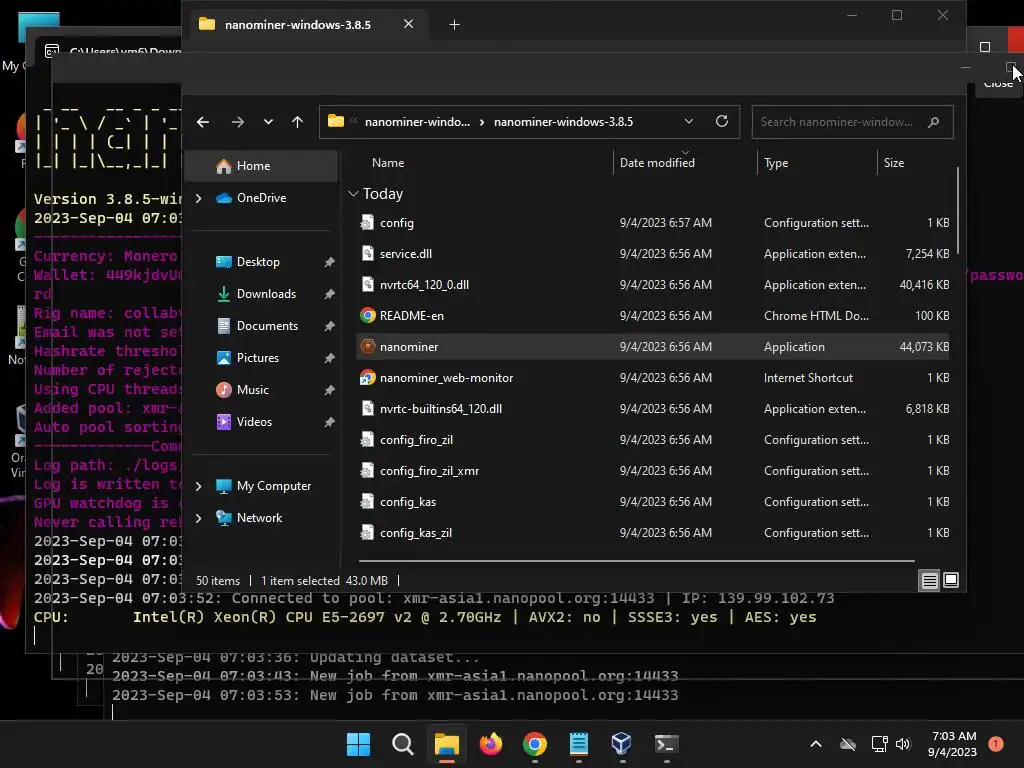Select Network in the sidebar

click(259, 518)
